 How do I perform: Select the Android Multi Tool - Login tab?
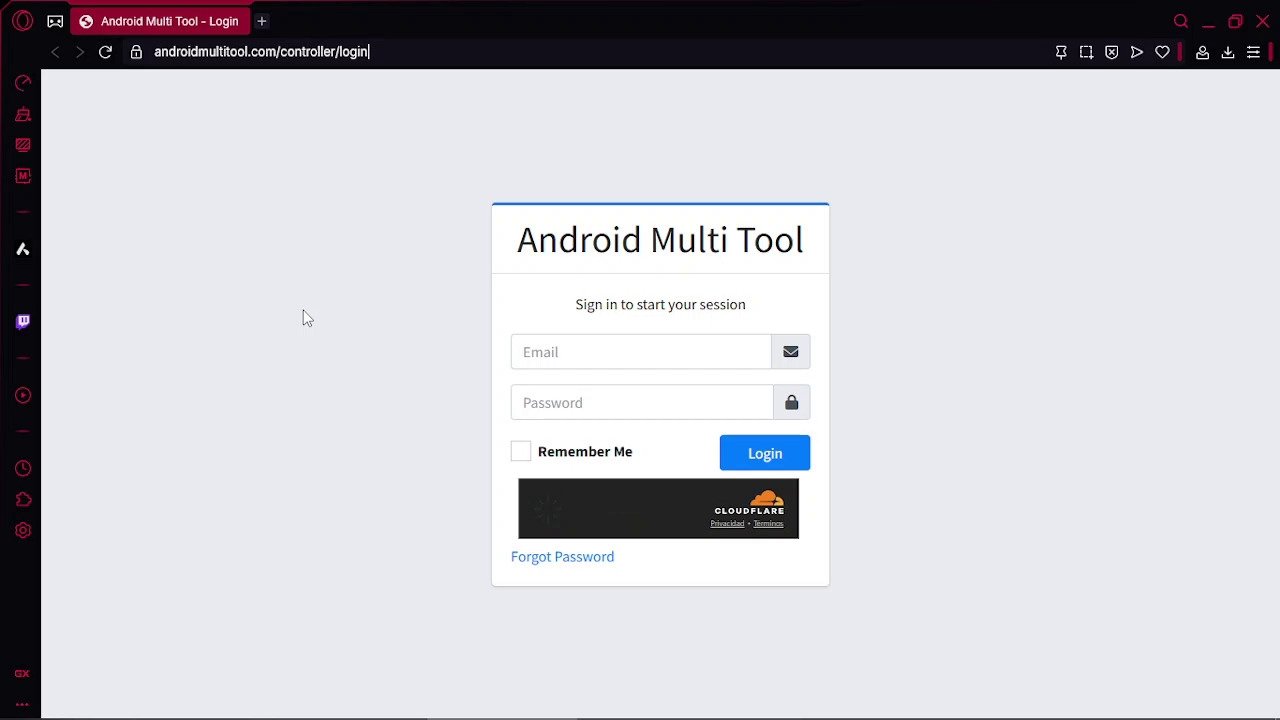159,21
